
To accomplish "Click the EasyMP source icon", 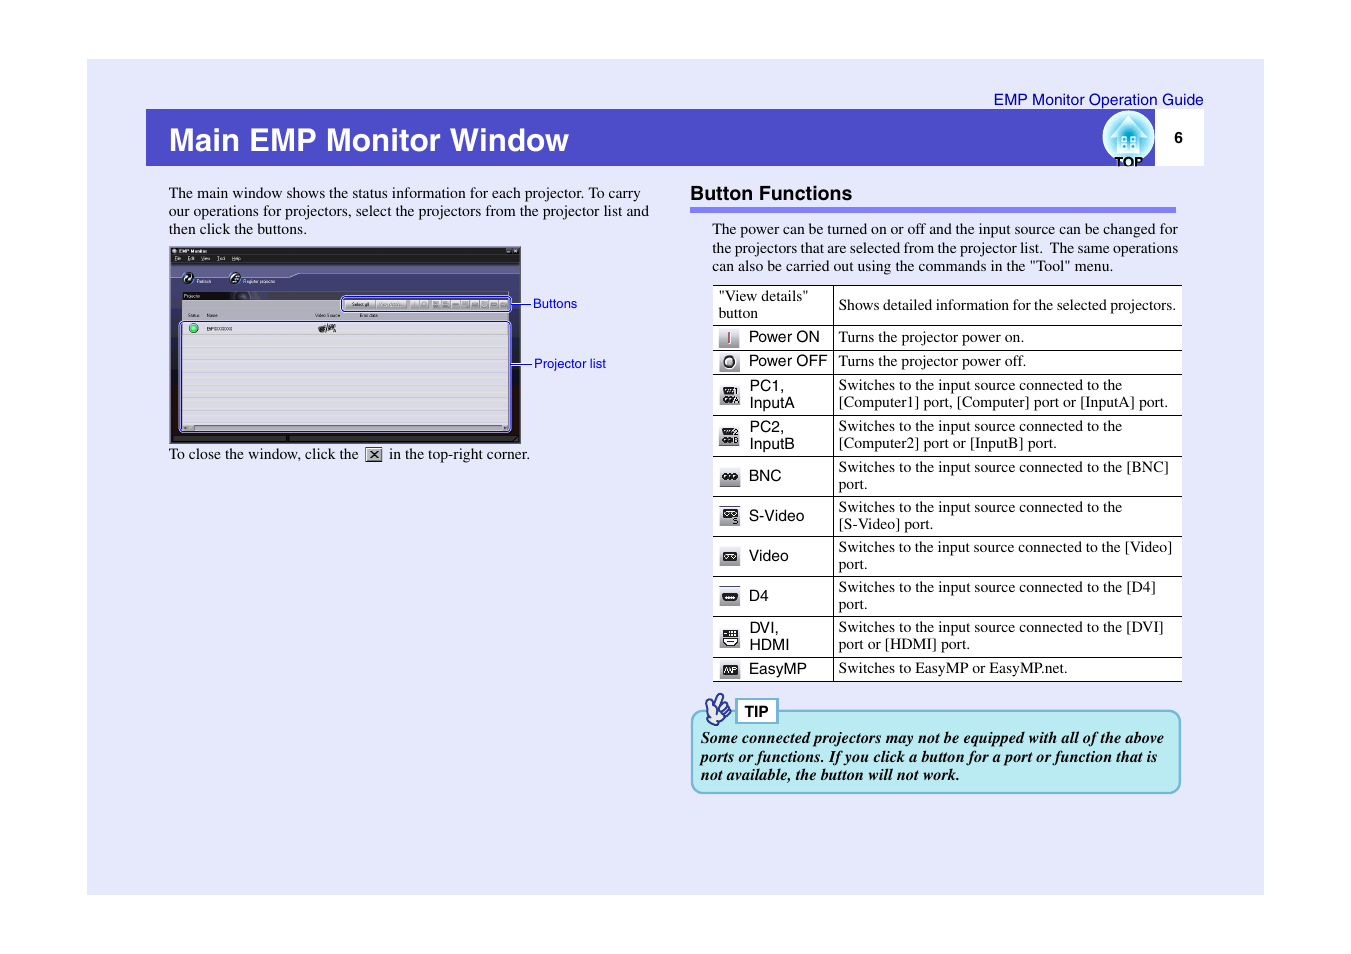I will [x=730, y=670].
